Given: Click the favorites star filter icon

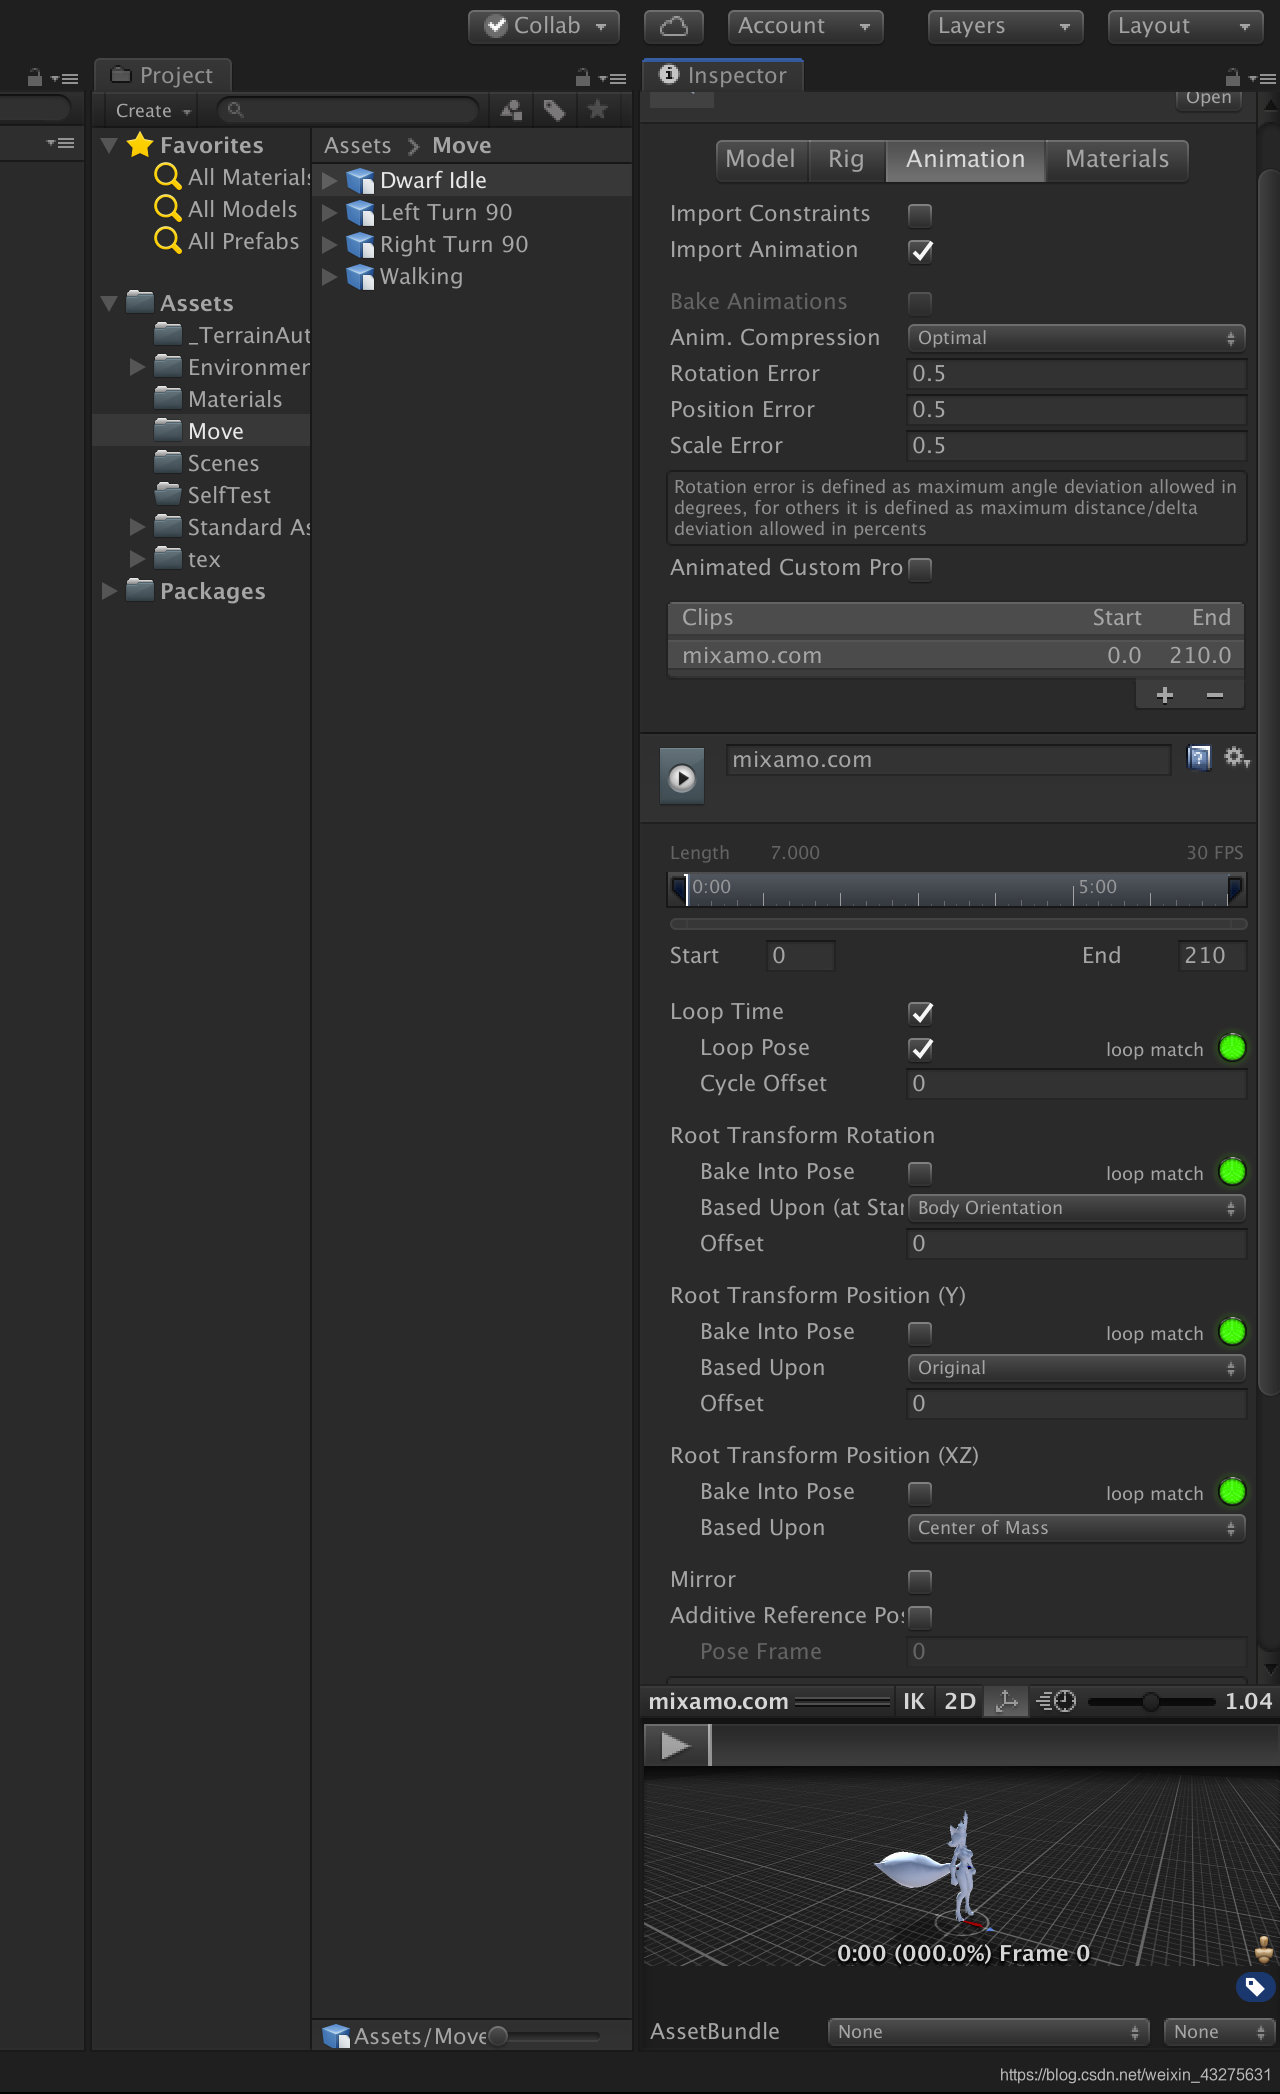Looking at the screenshot, I should pyautogui.click(x=598, y=110).
